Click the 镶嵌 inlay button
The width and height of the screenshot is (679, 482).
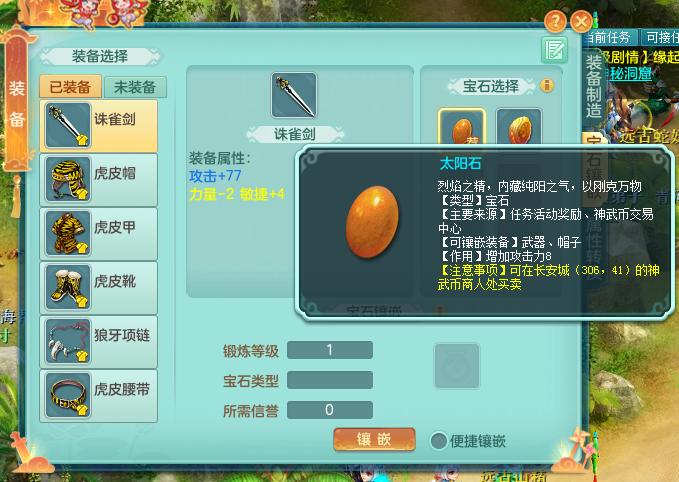374,440
